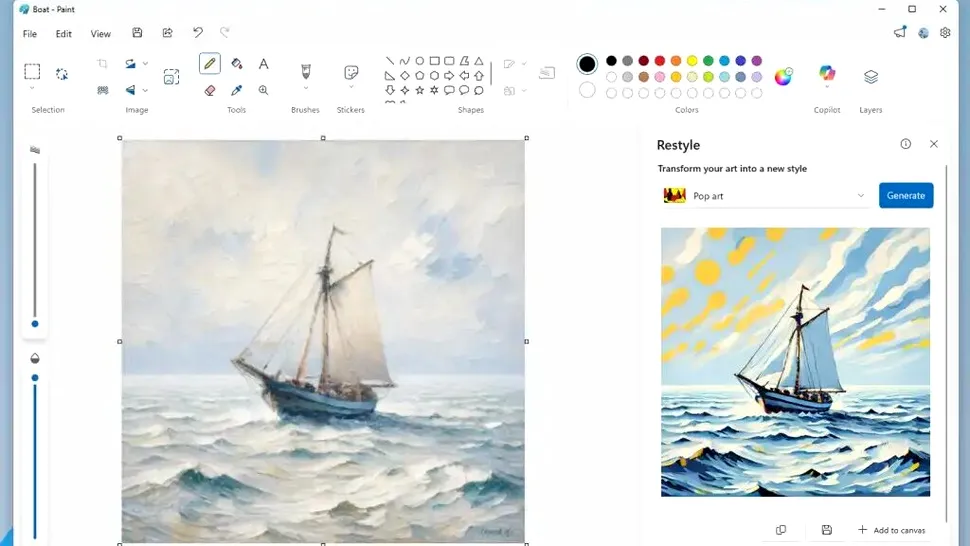Click the generated pop art boat preview
Viewport: 970px width, 546px height.
point(795,362)
